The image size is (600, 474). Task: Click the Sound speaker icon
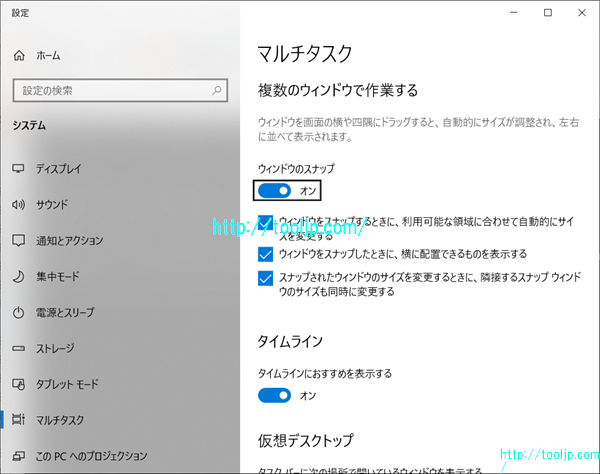(18, 205)
